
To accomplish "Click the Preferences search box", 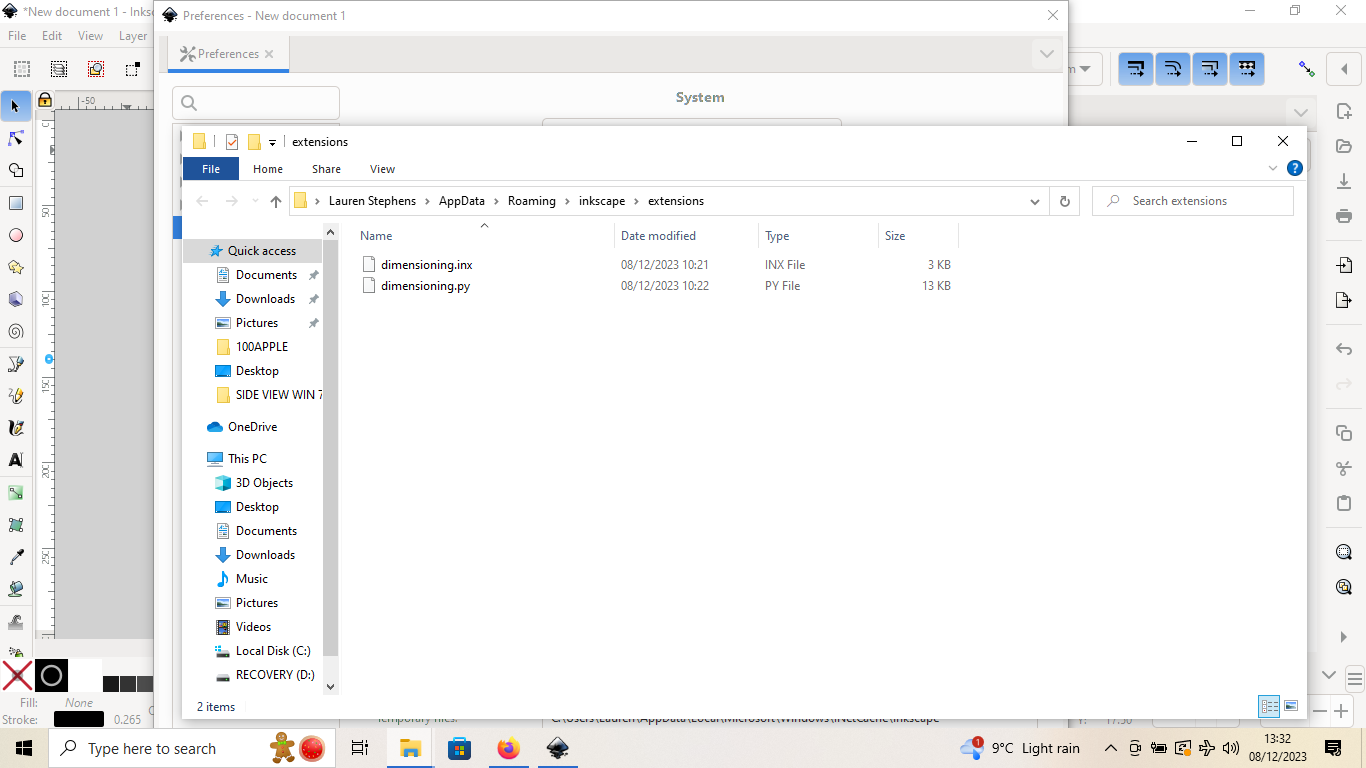I will coord(256,103).
